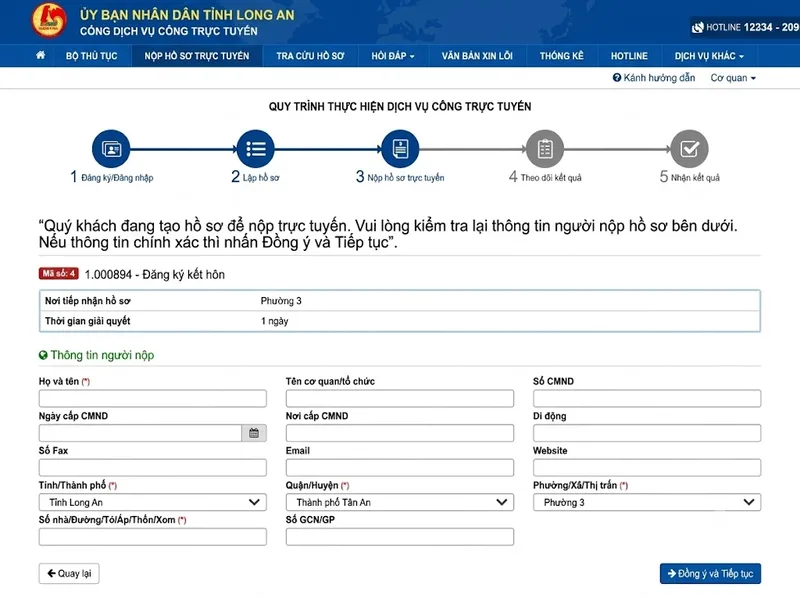Open the Kênh hướng dẫn help link
Screen dimensions: 800x598
pos(654,78)
